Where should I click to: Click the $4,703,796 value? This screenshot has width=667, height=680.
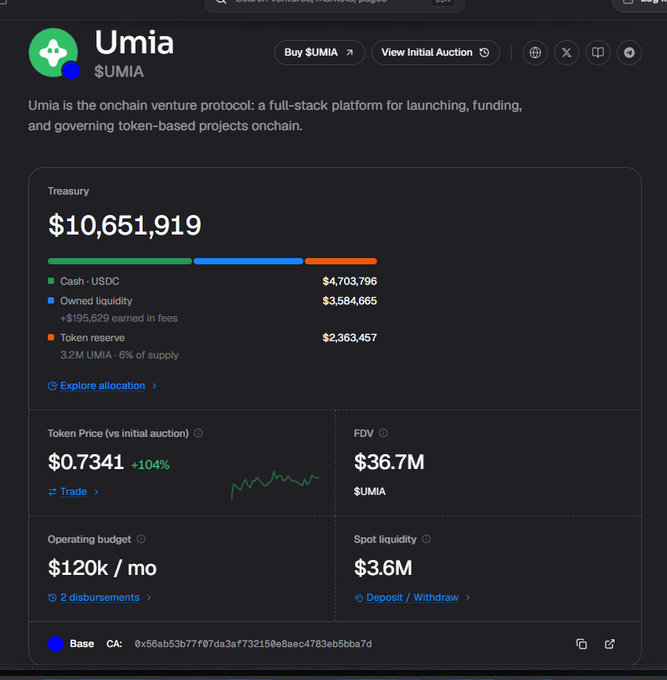[x=350, y=281]
